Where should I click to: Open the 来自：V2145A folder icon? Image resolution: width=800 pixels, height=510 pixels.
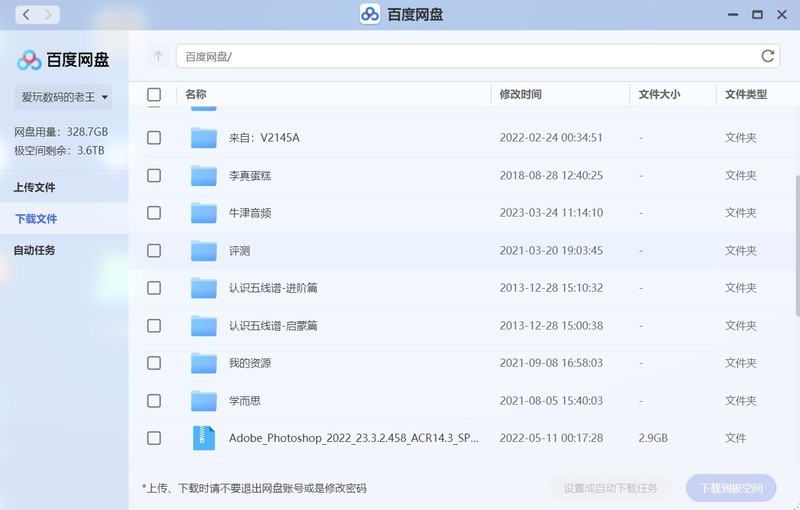point(204,138)
